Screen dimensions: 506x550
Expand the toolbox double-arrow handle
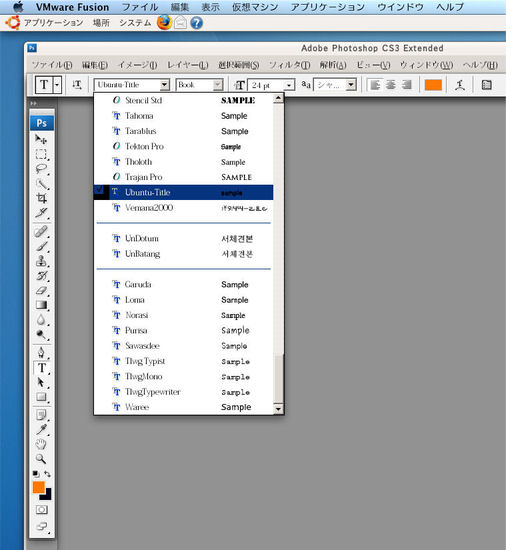click(x=33, y=103)
